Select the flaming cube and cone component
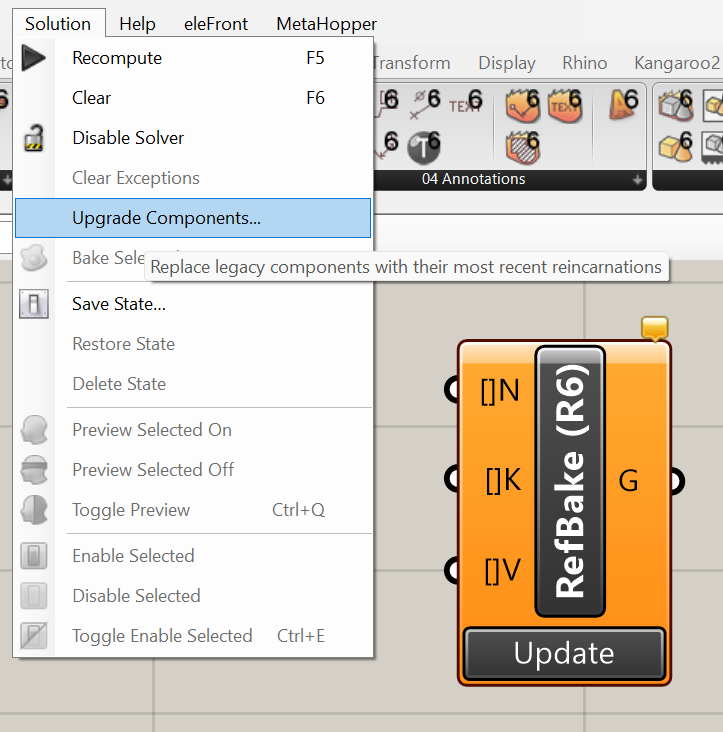This screenshot has width=723, height=732. point(676,105)
